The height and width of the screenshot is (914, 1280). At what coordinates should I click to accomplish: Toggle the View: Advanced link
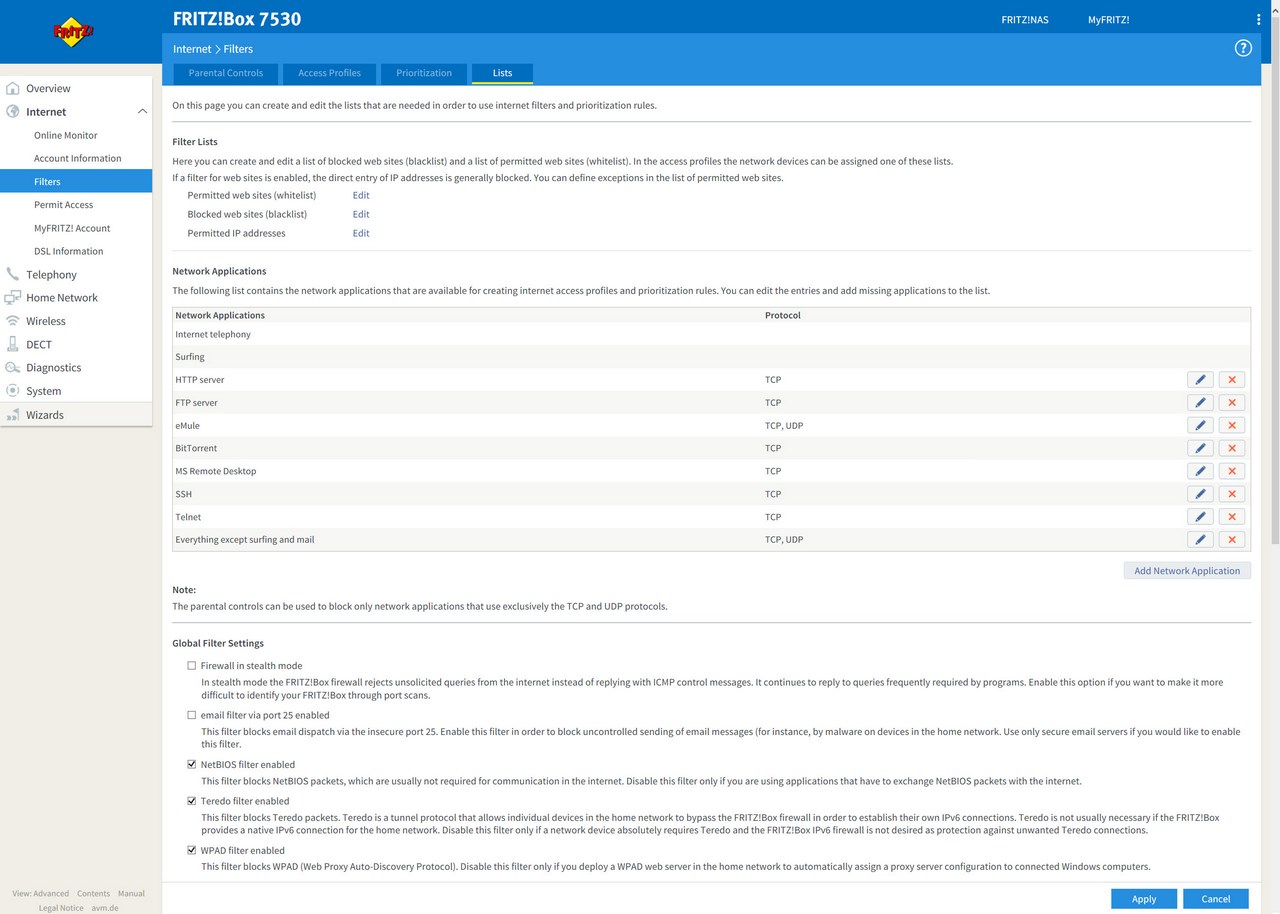(x=41, y=893)
